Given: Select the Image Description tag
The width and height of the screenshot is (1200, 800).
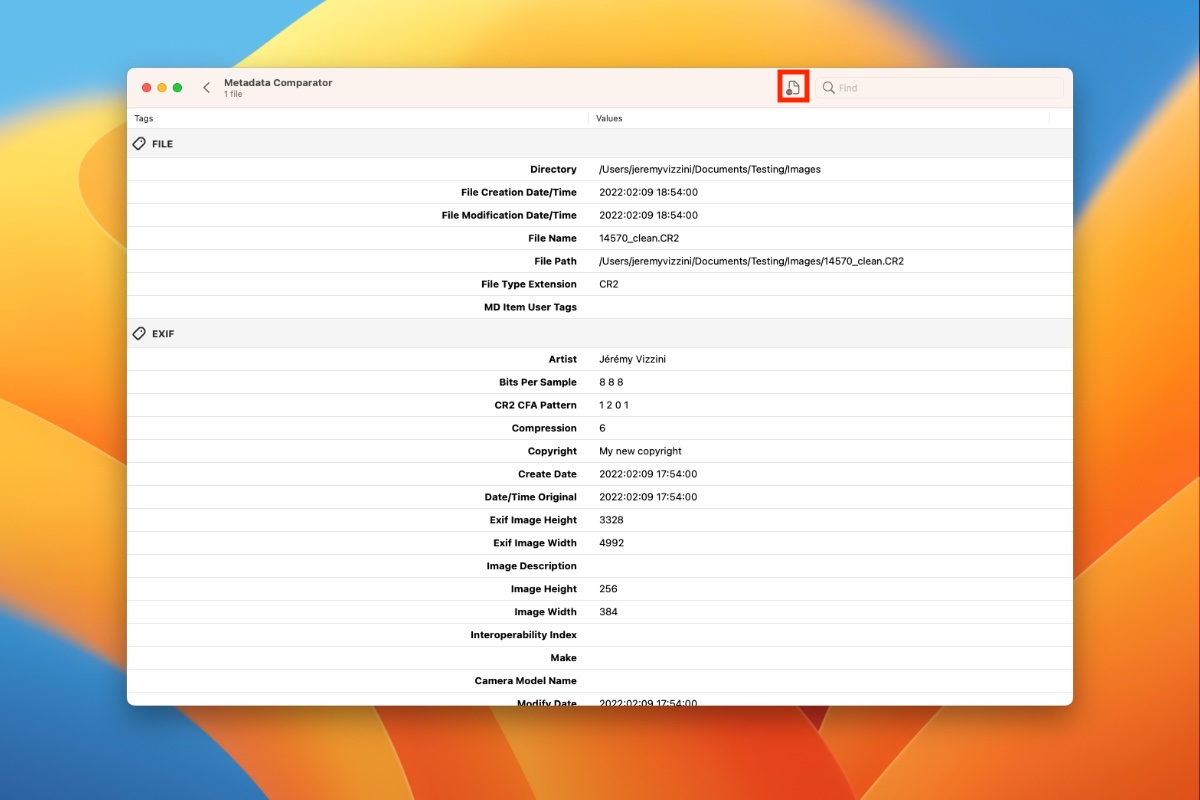Looking at the screenshot, I should pyautogui.click(x=532, y=566).
